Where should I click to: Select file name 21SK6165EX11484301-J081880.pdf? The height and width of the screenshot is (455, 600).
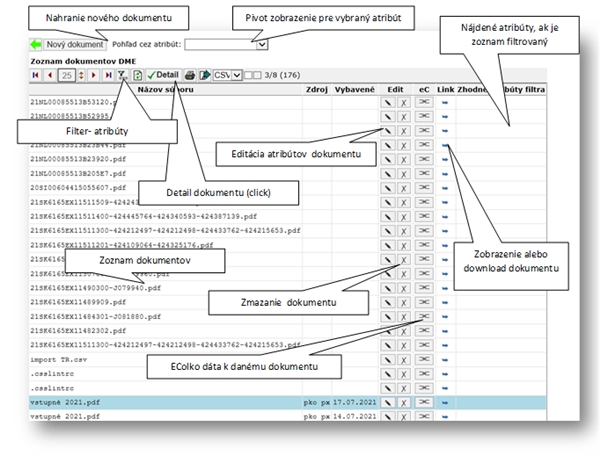(96, 317)
